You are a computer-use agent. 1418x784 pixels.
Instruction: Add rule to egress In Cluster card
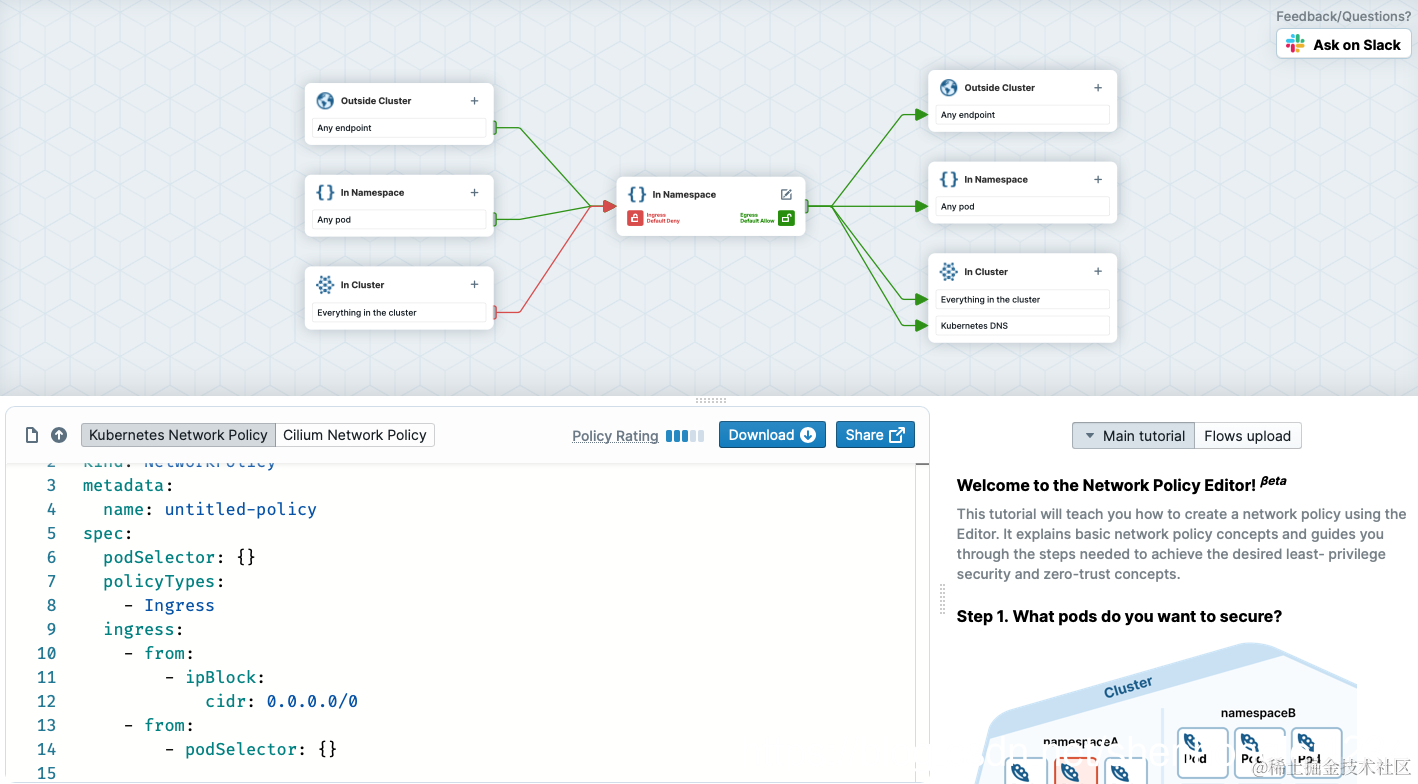pyautogui.click(x=1098, y=272)
